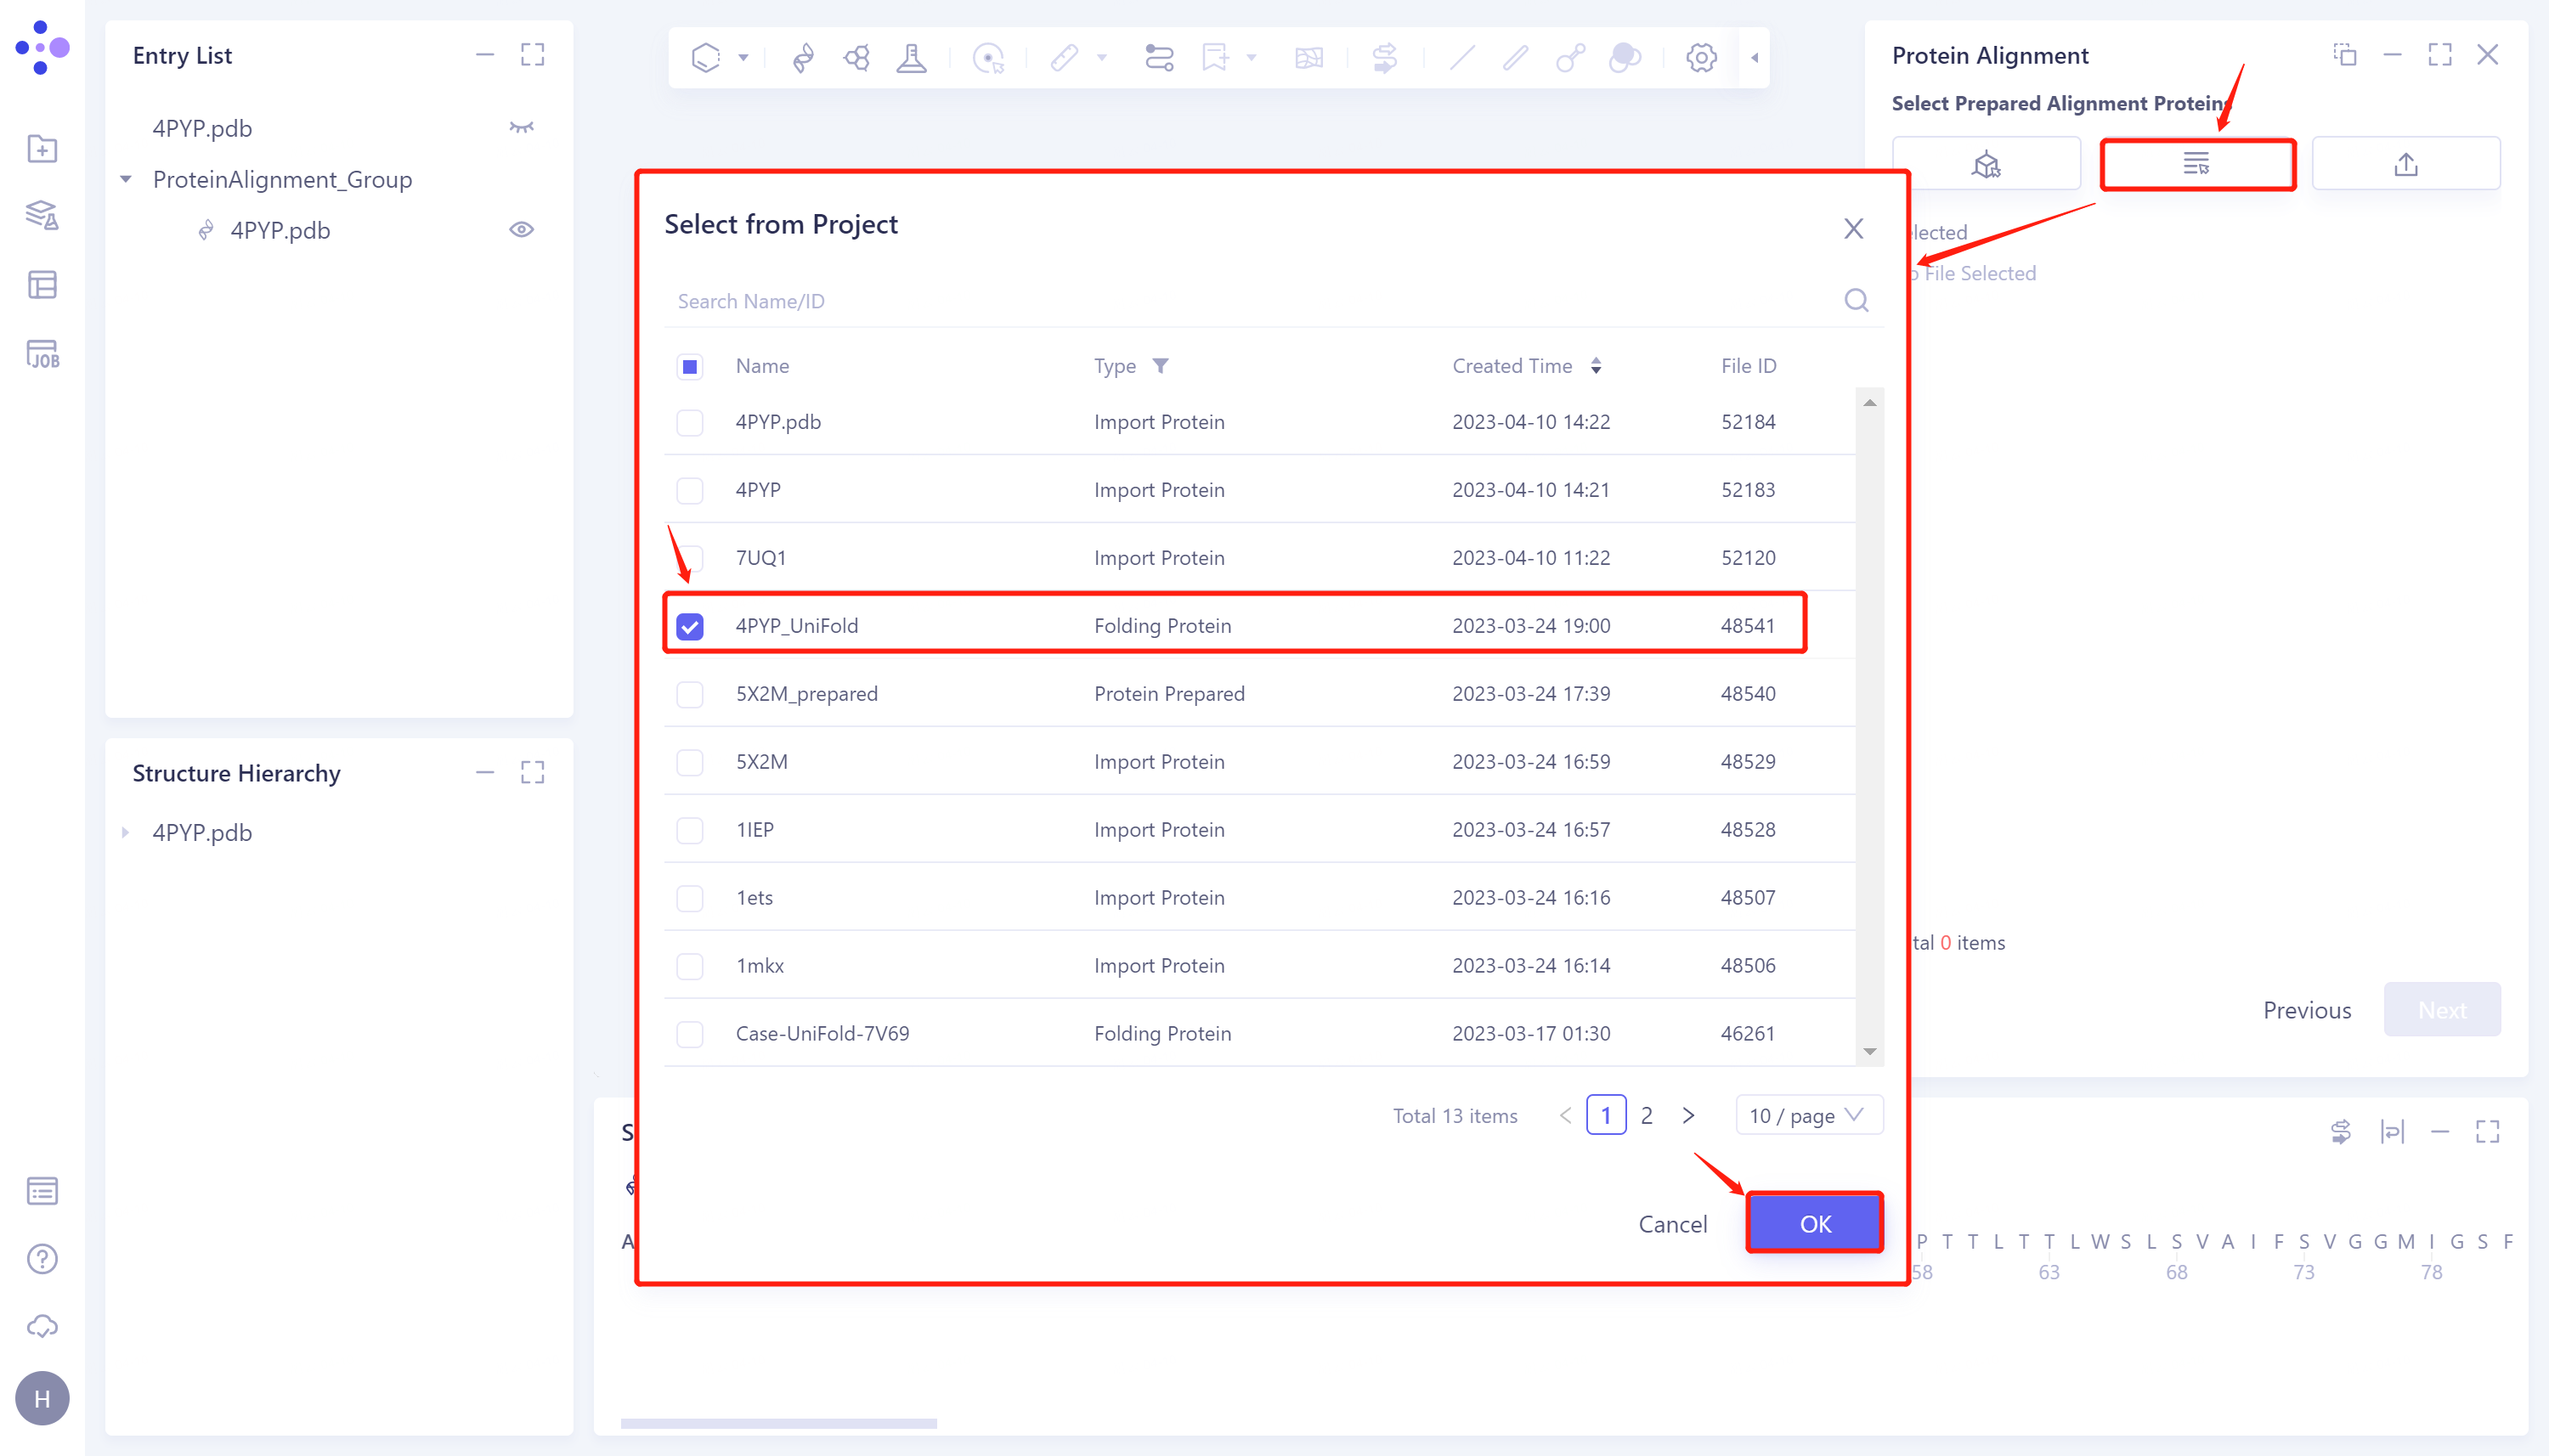
Task: Uncheck the 4PYP_UniFold row checkbox
Action: [690, 625]
